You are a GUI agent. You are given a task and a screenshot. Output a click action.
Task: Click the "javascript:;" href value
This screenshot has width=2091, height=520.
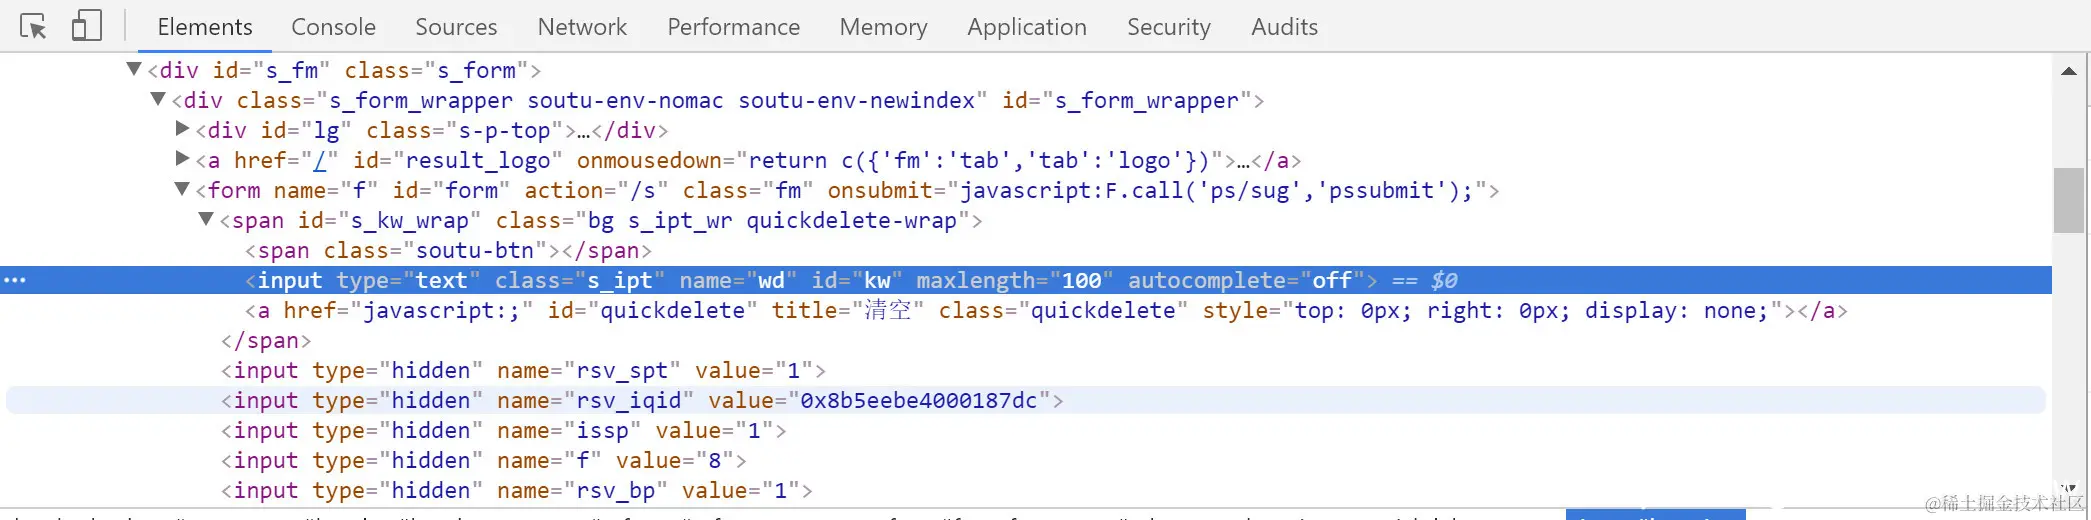[442, 311]
